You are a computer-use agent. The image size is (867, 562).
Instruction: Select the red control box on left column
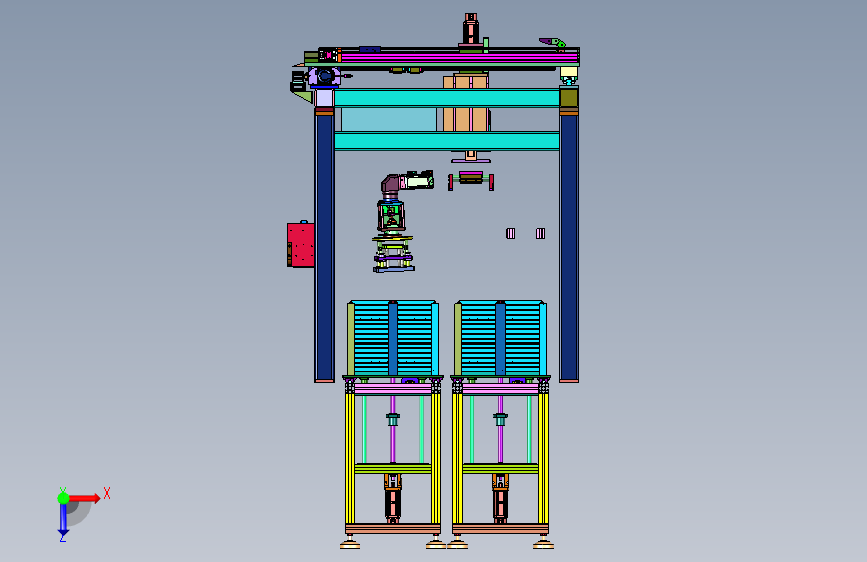pos(301,244)
